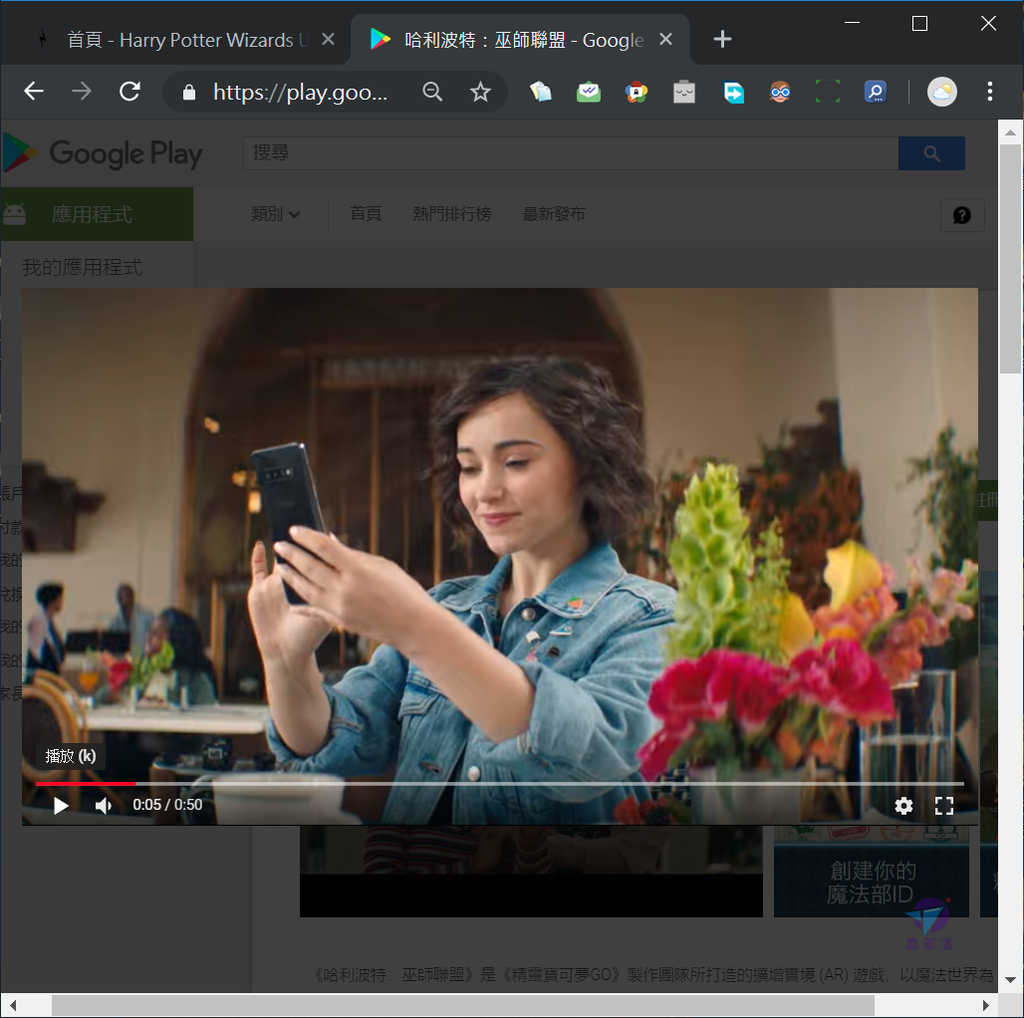
Task: Click the horizontal scrollbar left arrow
Action: point(13,1006)
